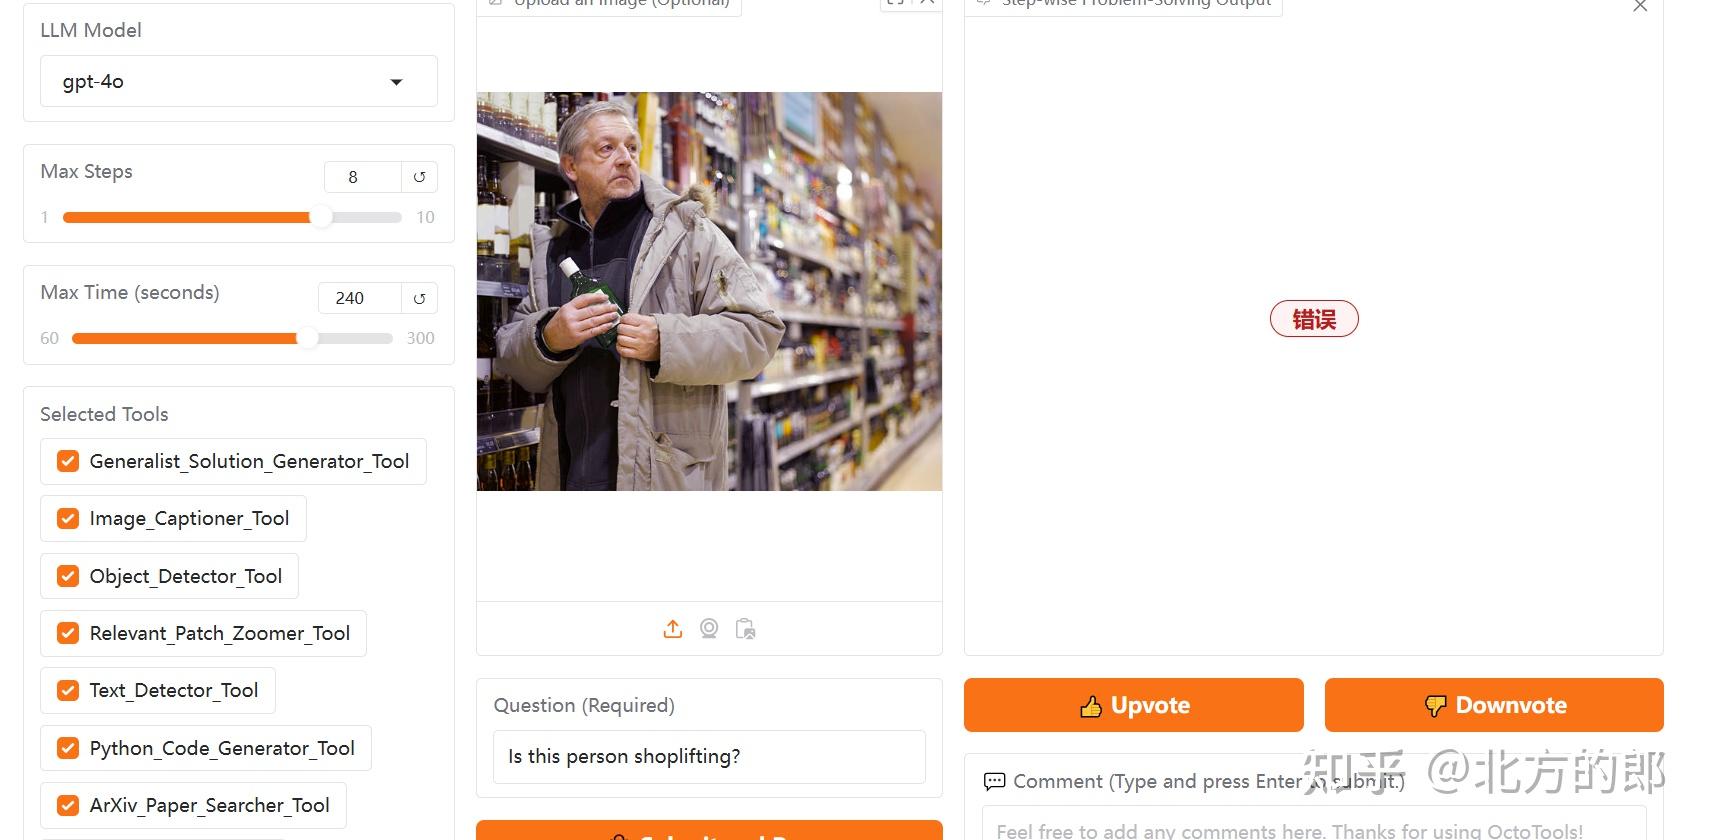Image resolution: width=1711 pixels, height=840 pixels.
Task: Toggle the ArXiv_Paper_Searcher_Tool checkbox
Action: [x=68, y=805]
